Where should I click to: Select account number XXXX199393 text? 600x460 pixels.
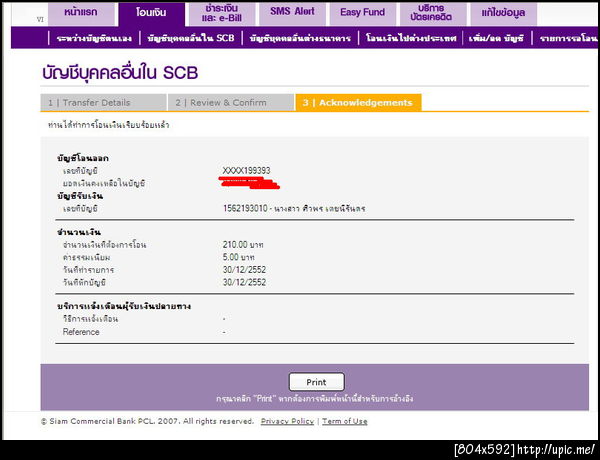point(246,171)
